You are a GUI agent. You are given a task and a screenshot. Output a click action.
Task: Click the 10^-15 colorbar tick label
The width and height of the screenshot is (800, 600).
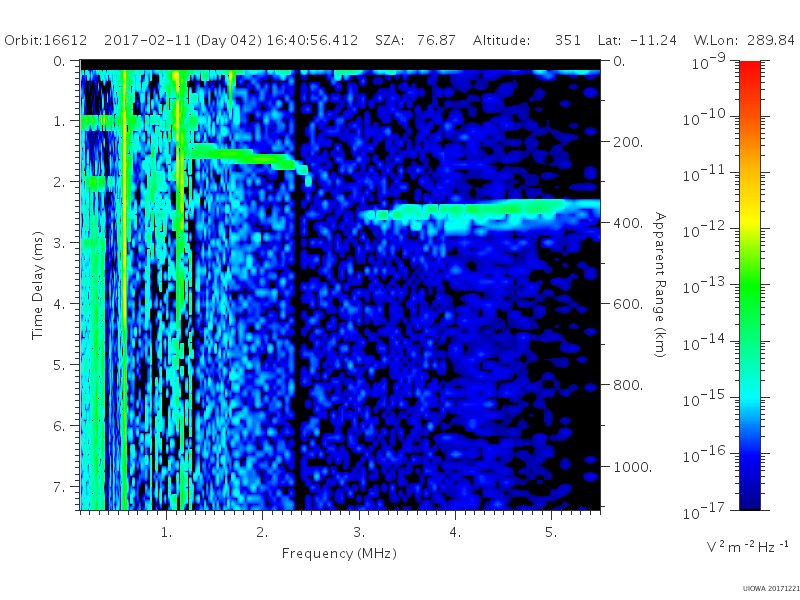704,398
